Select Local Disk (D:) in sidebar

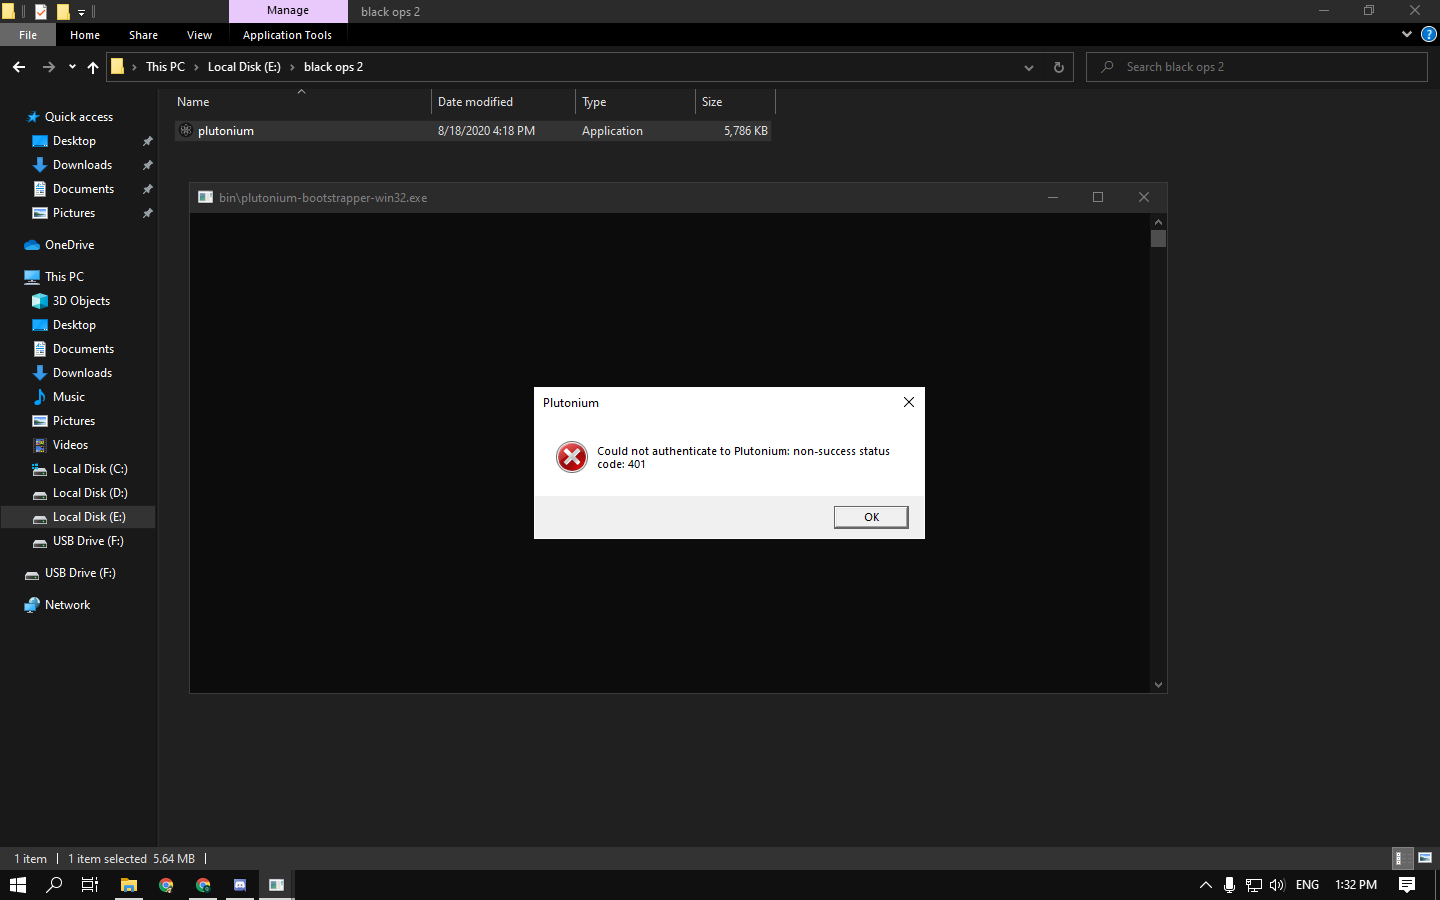pos(90,493)
